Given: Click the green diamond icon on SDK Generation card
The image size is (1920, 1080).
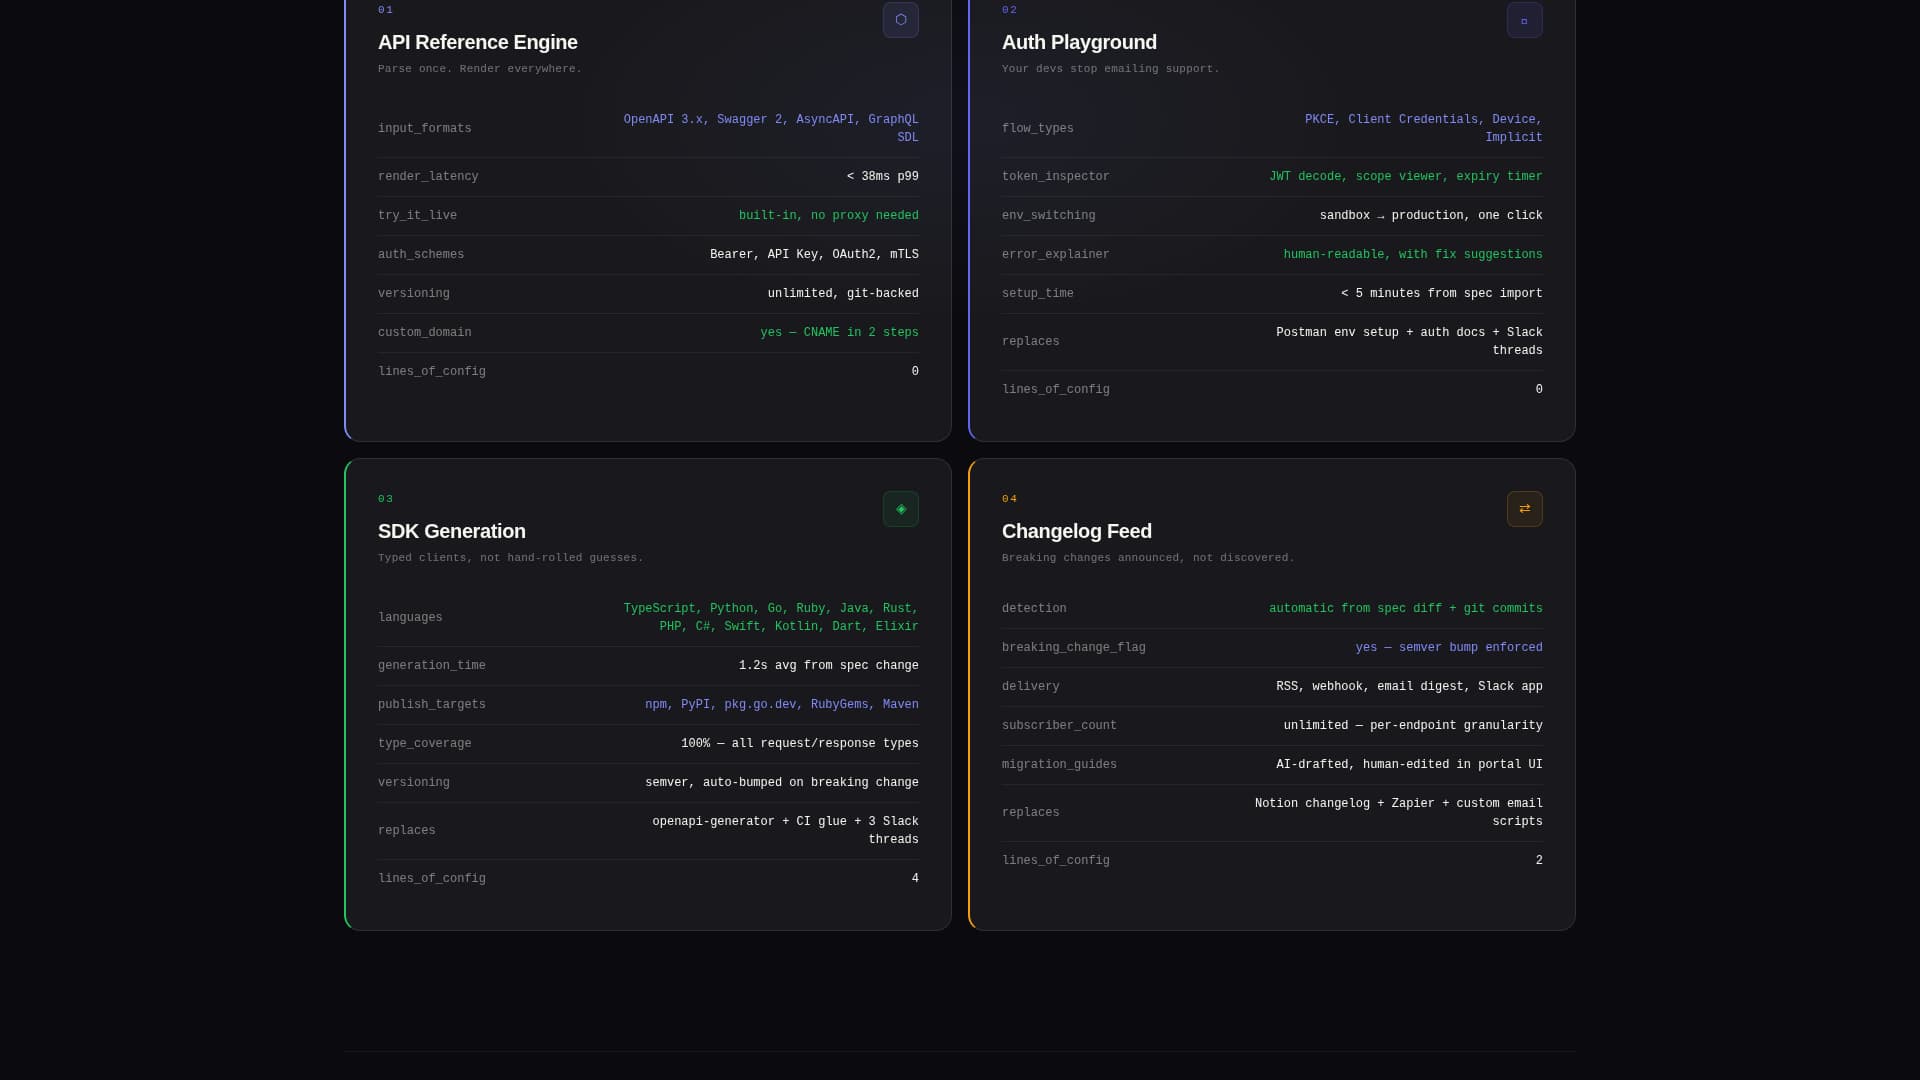Looking at the screenshot, I should point(900,509).
